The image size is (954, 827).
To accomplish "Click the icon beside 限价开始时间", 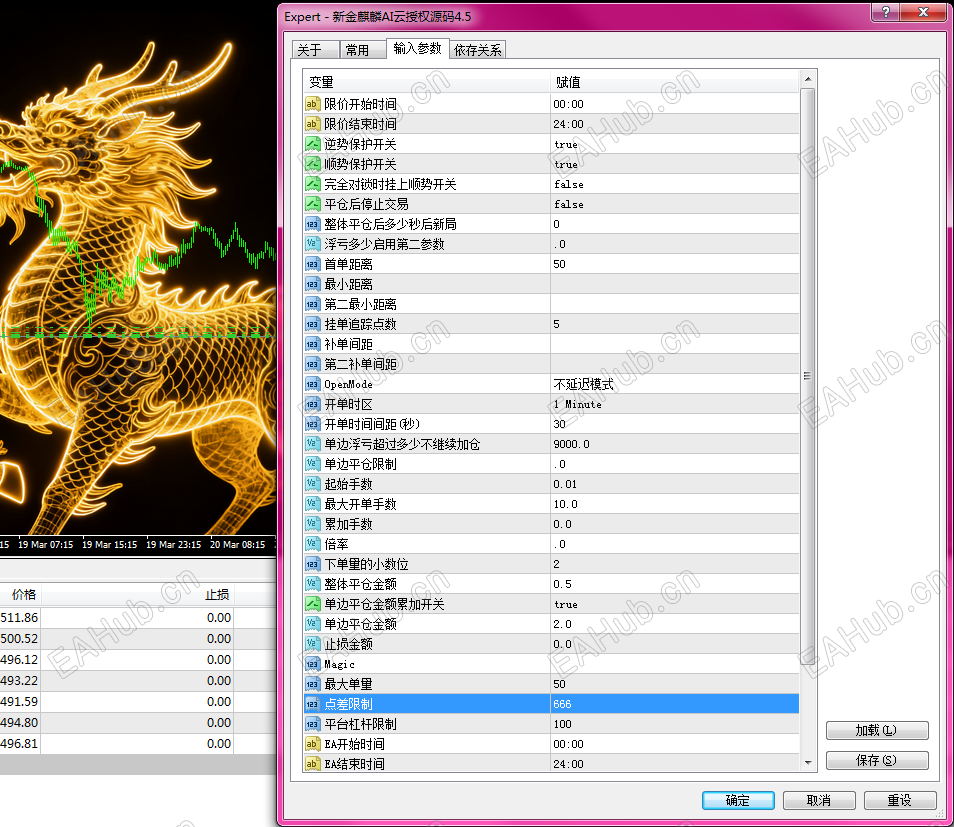I will [x=312, y=104].
